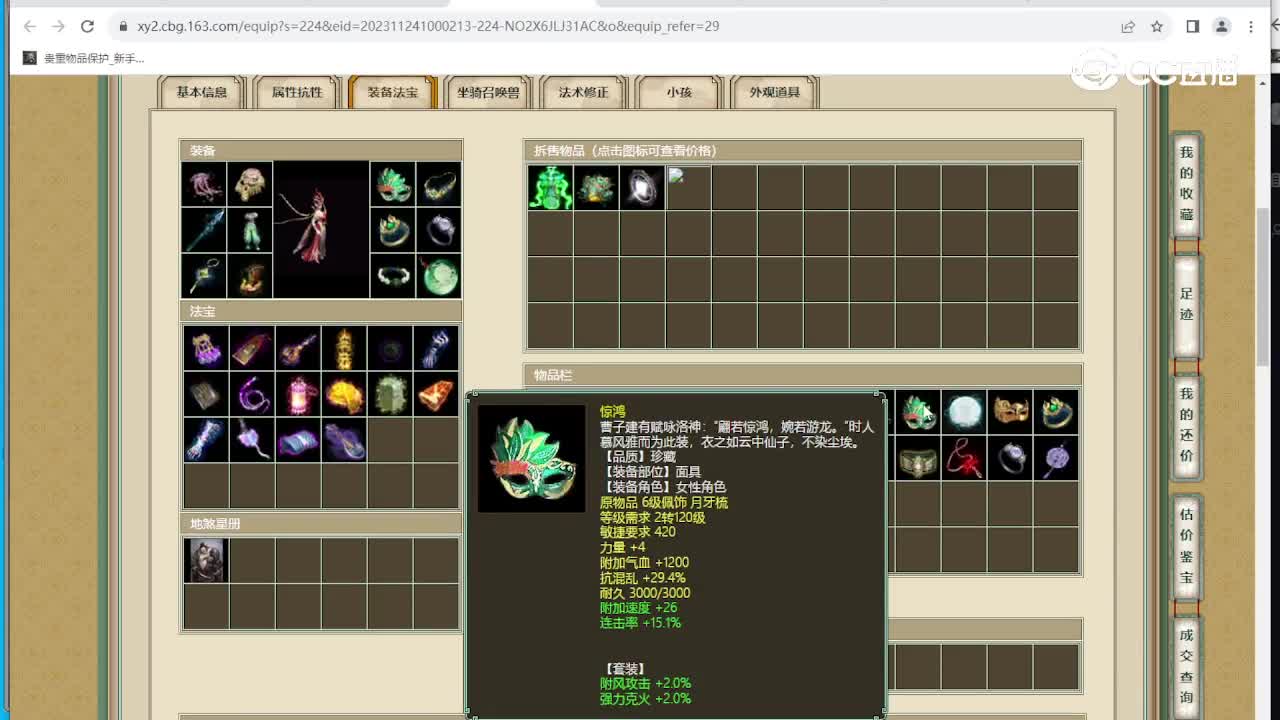Click the red tablet talisman in 法宝
The image size is (1280, 720).
252,348
